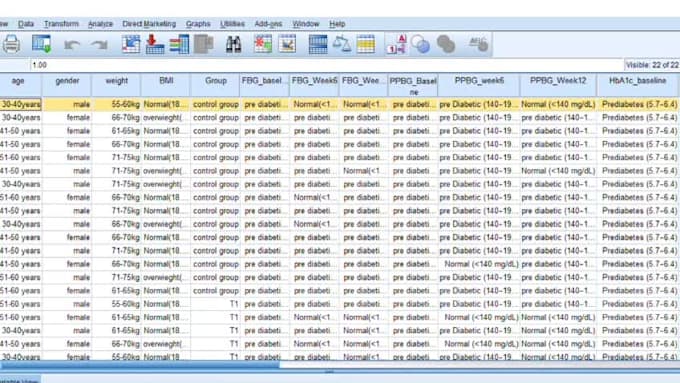
Task: Open the Window menu
Action: [306, 24]
